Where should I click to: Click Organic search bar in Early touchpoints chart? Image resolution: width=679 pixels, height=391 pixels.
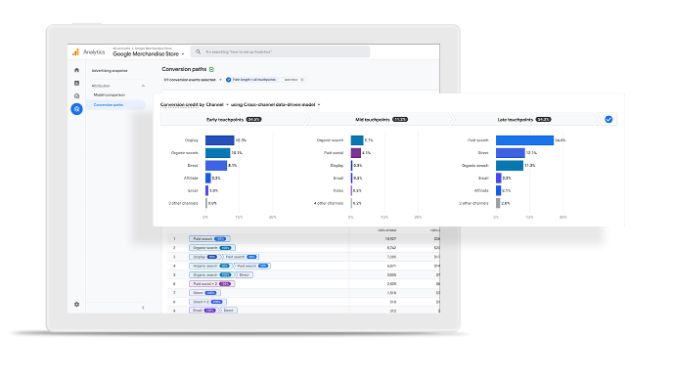coord(217,153)
